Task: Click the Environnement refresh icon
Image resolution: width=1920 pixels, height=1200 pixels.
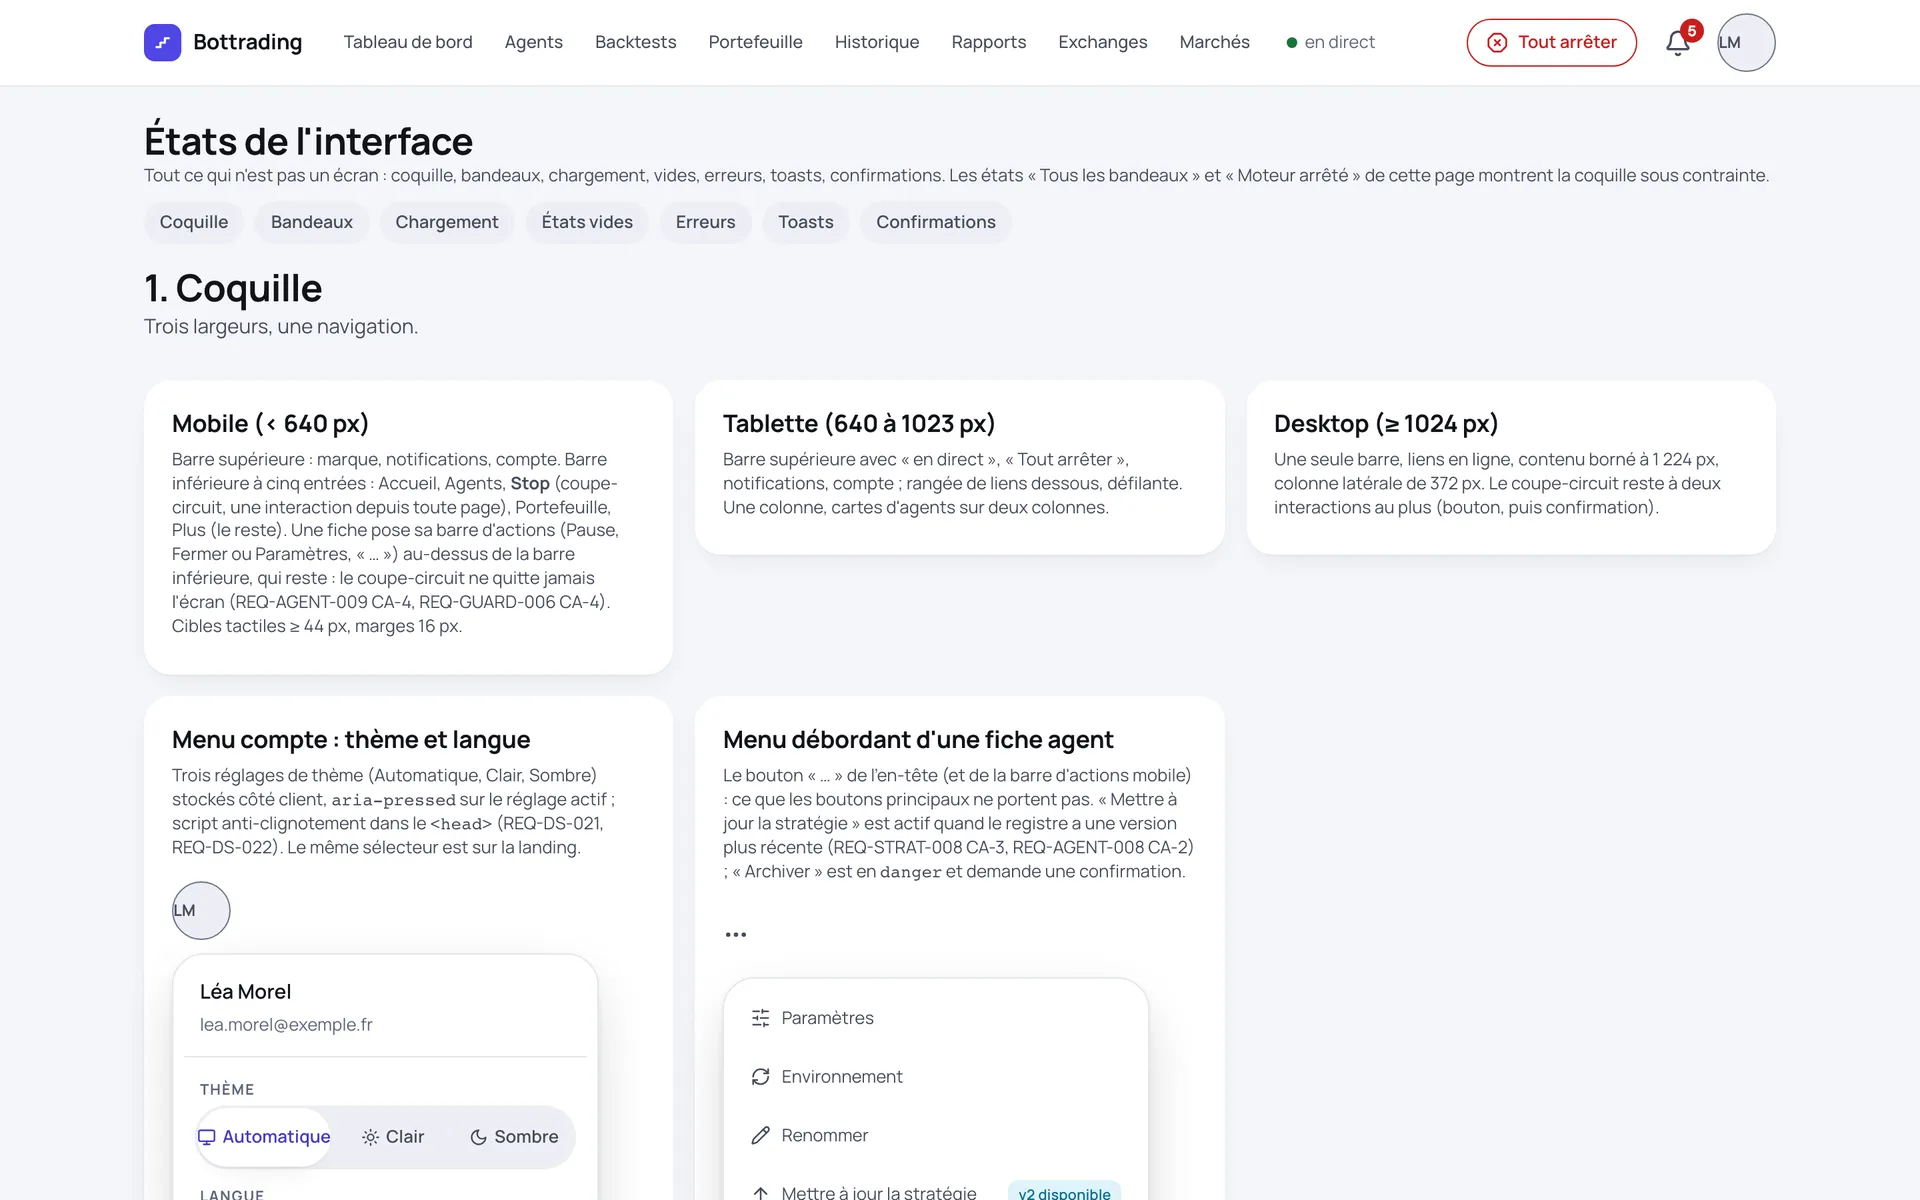Action: click(x=761, y=1077)
